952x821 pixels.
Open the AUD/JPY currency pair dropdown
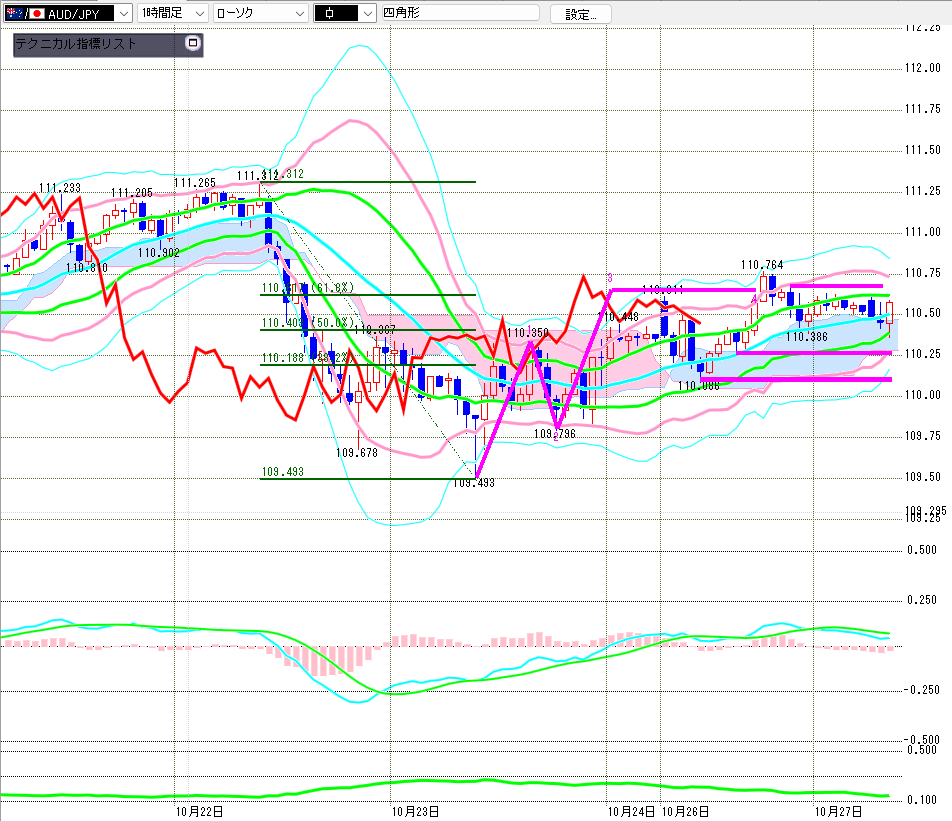[67, 13]
